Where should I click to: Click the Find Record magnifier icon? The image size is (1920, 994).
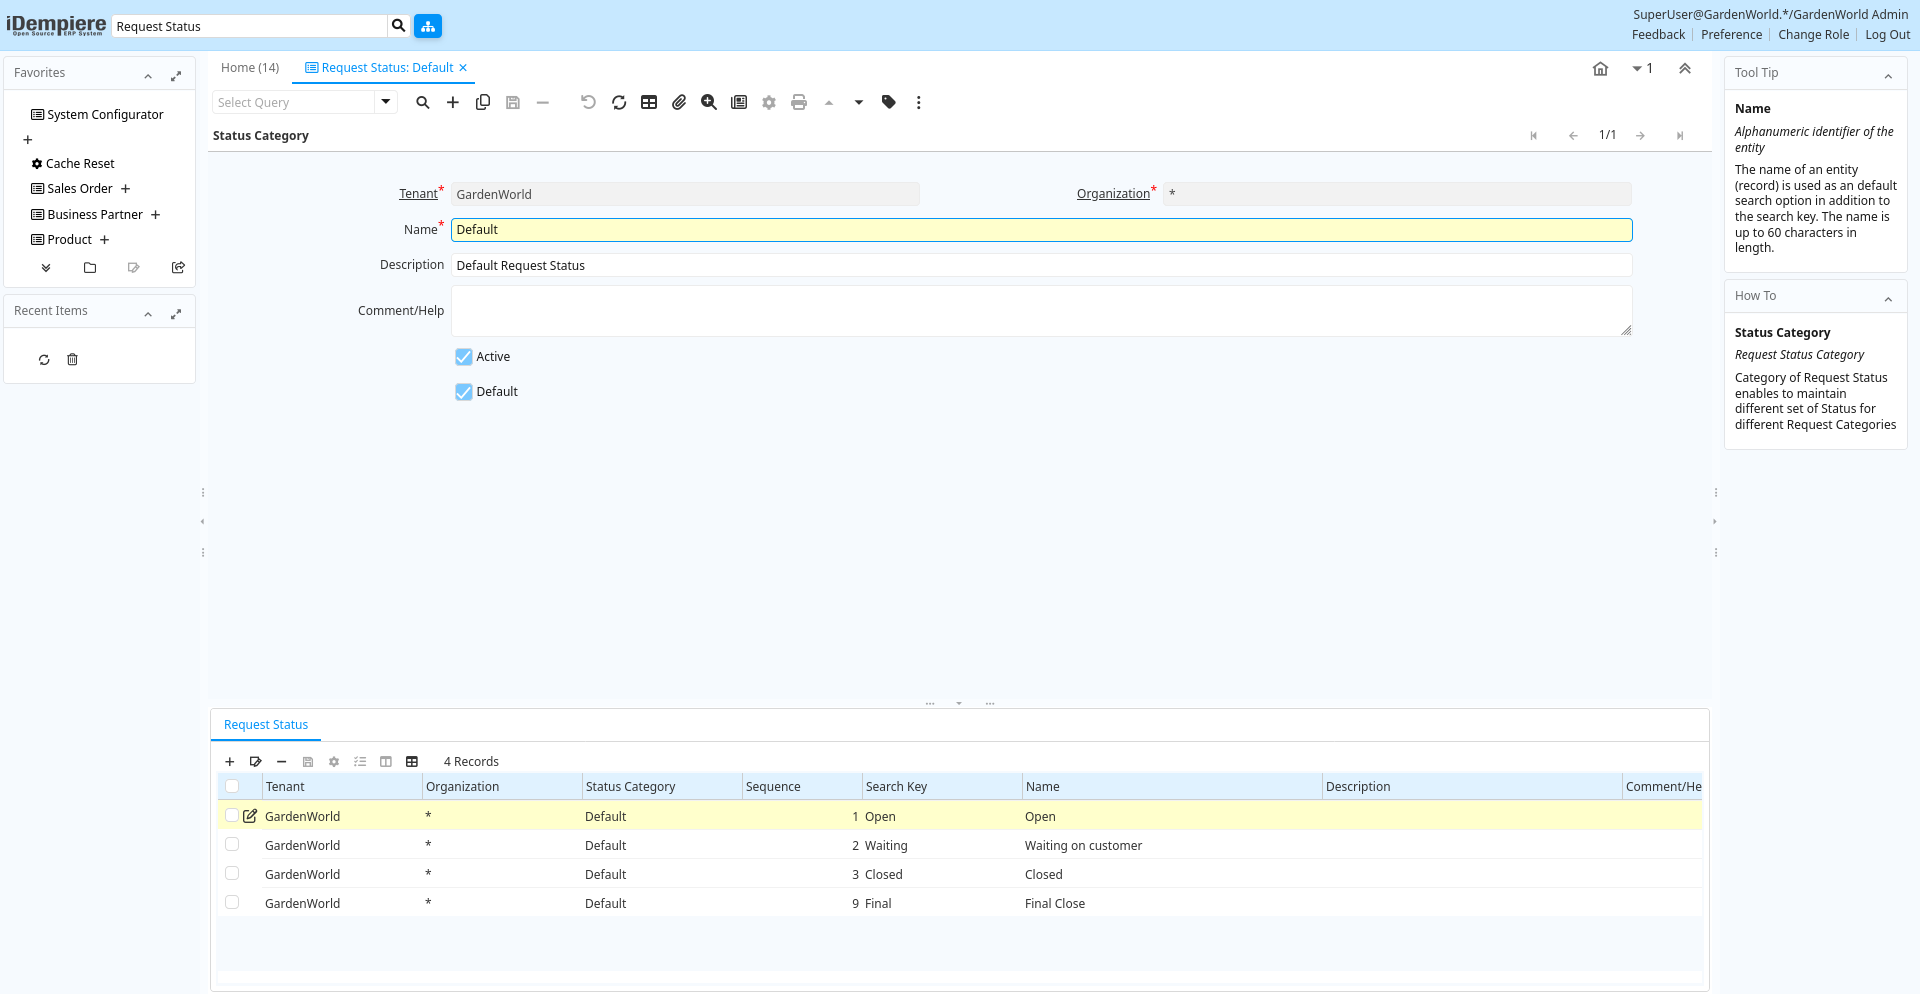coord(423,103)
